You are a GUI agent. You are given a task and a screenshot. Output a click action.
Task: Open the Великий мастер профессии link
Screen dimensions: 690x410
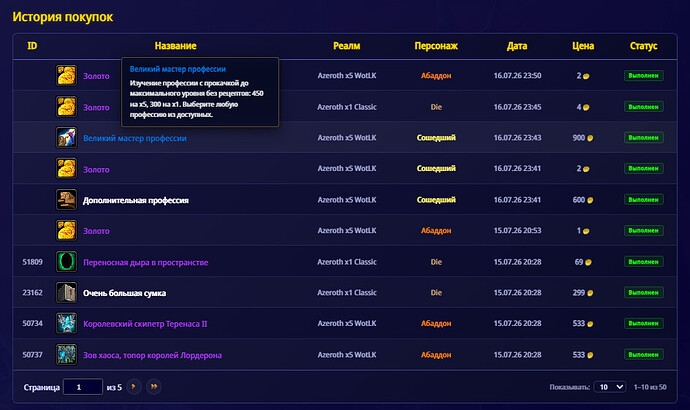coord(135,138)
